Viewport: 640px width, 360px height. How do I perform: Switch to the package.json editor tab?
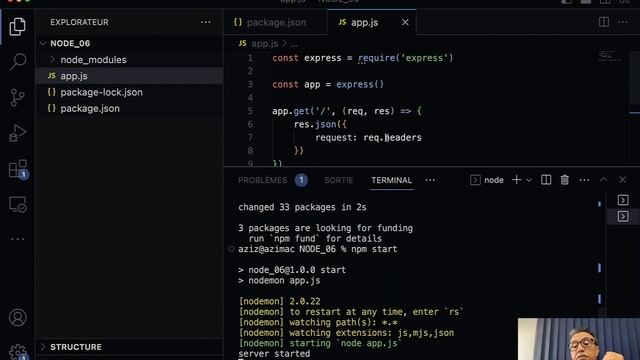(276, 22)
